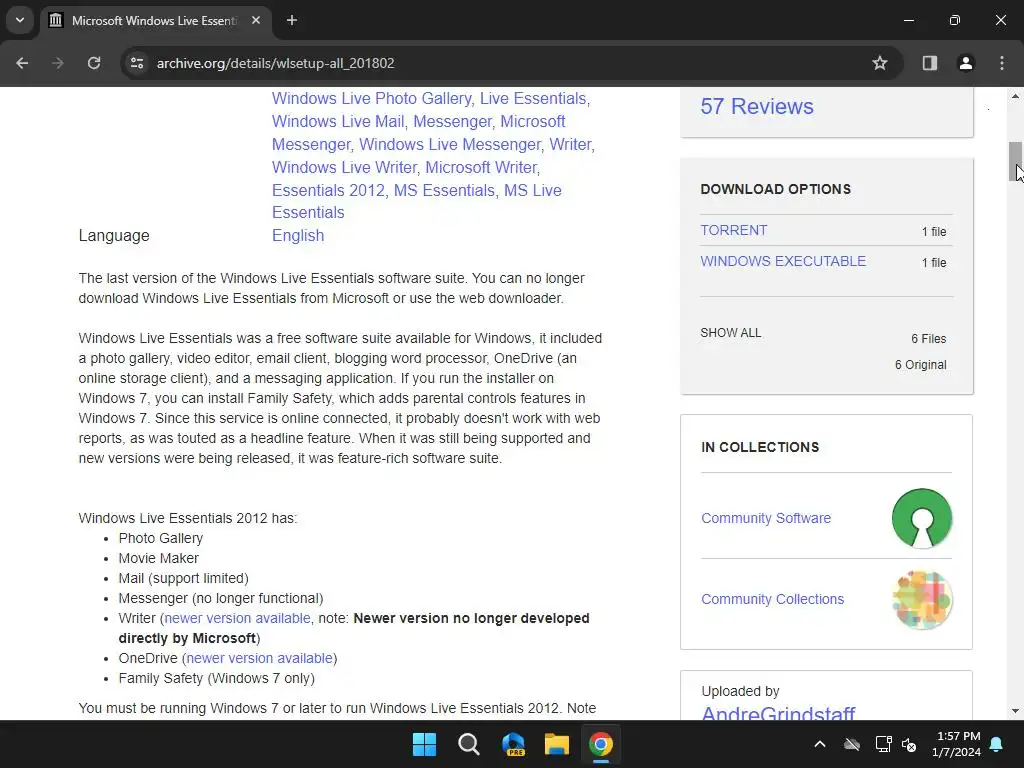Click the 6 Files count text

[x=929, y=339]
